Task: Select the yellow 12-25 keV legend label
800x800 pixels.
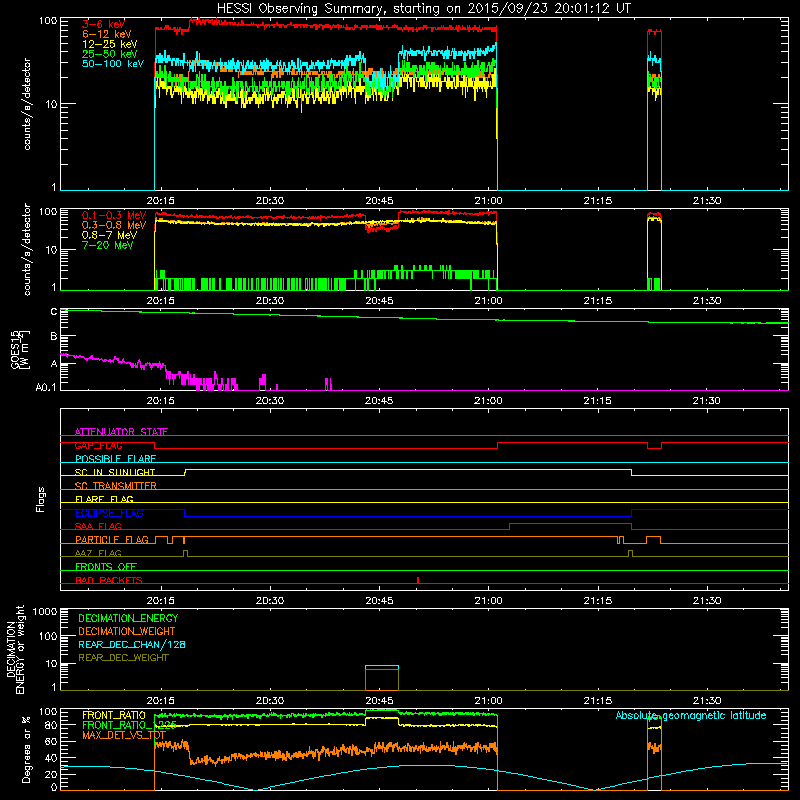Action: [110, 44]
